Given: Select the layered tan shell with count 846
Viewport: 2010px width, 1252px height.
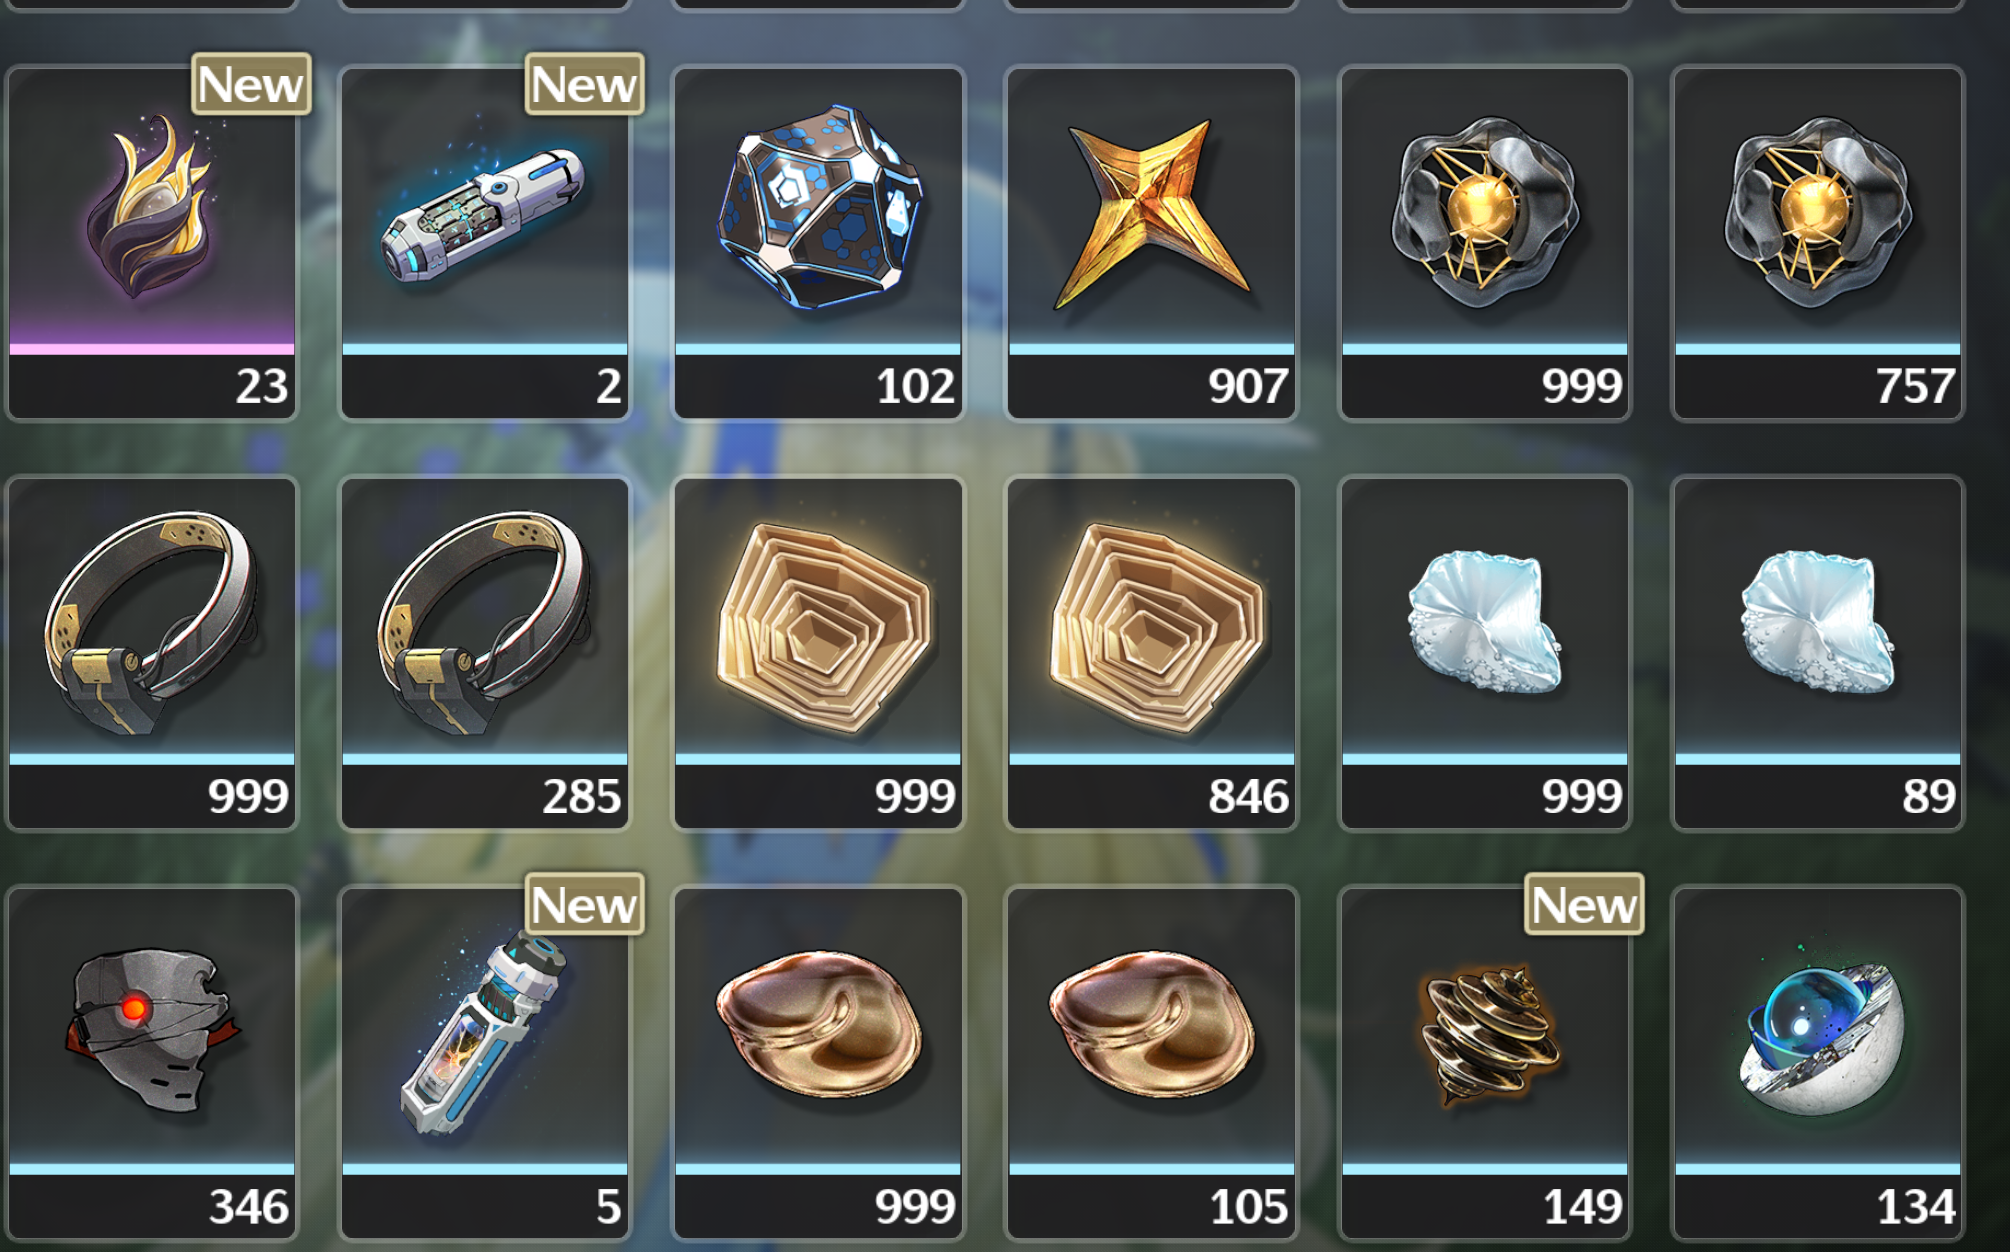Looking at the screenshot, I should tap(1152, 653).
